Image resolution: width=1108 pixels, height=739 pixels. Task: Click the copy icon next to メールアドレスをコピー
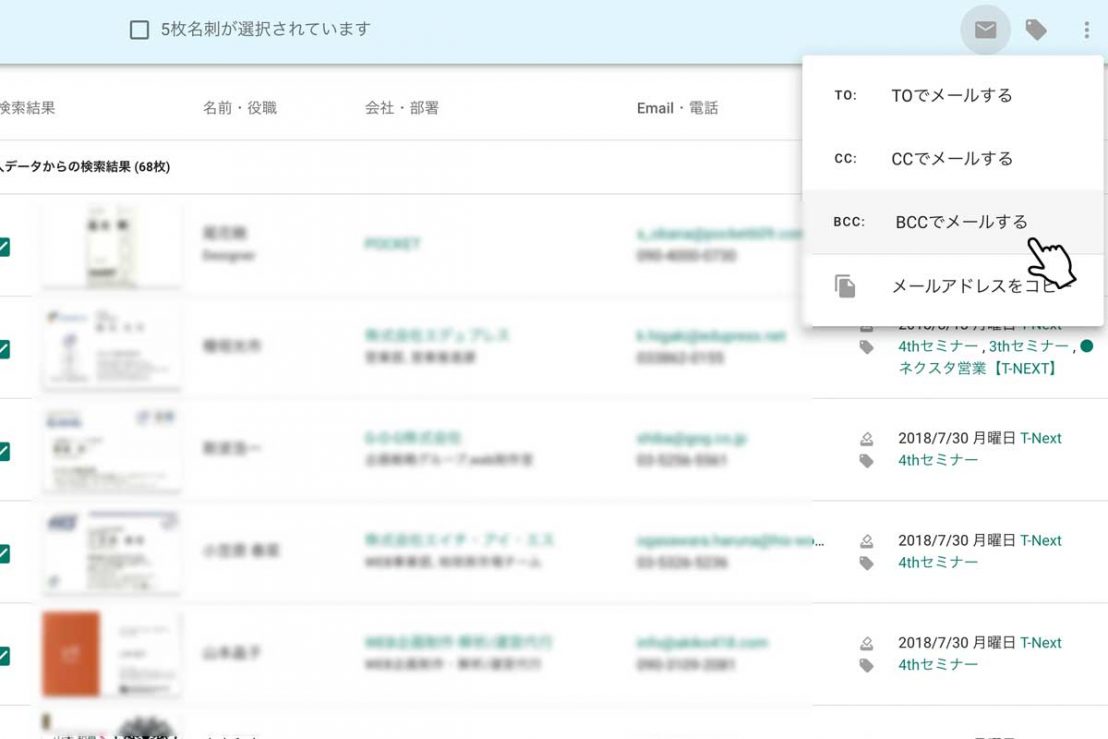[846, 287]
